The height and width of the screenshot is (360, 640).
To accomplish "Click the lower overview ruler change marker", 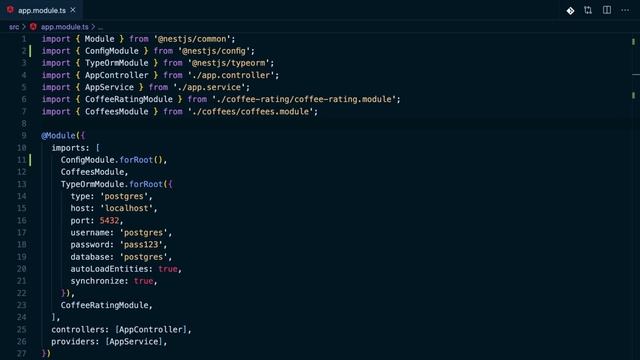I will [x=633, y=95].
